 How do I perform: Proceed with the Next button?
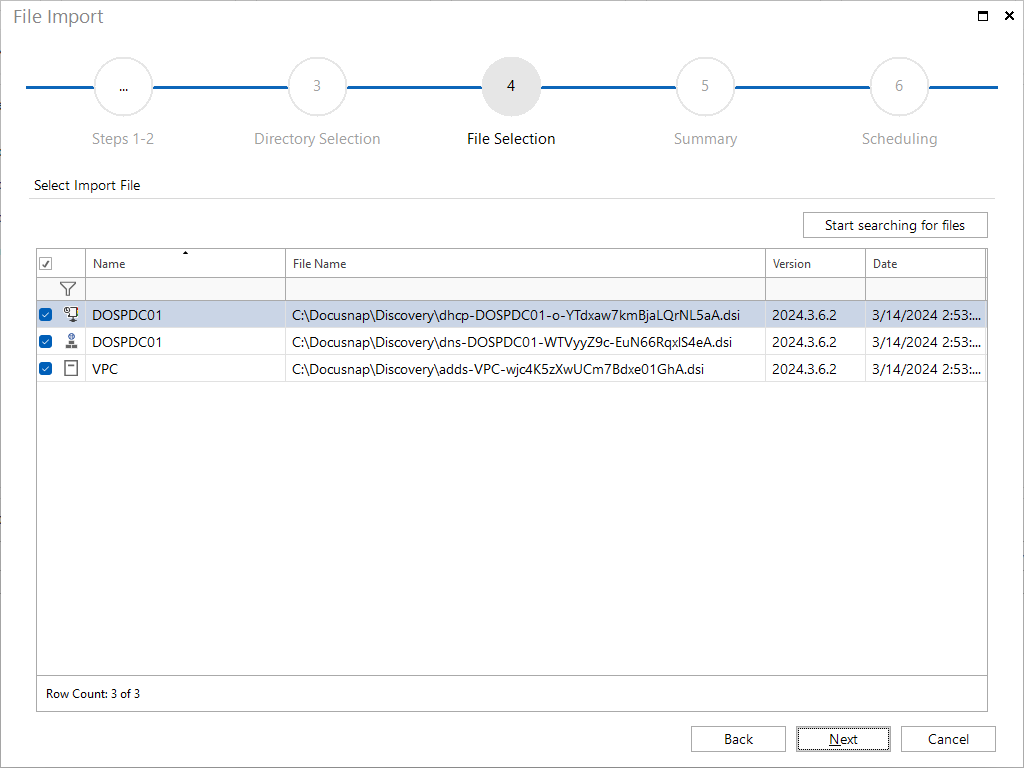[843, 739]
